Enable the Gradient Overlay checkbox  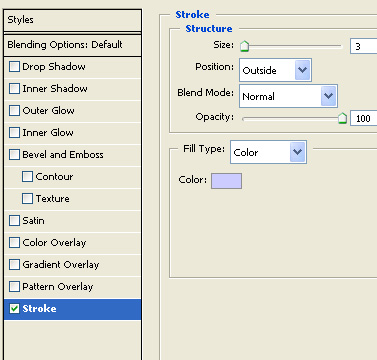tap(14, 265)
